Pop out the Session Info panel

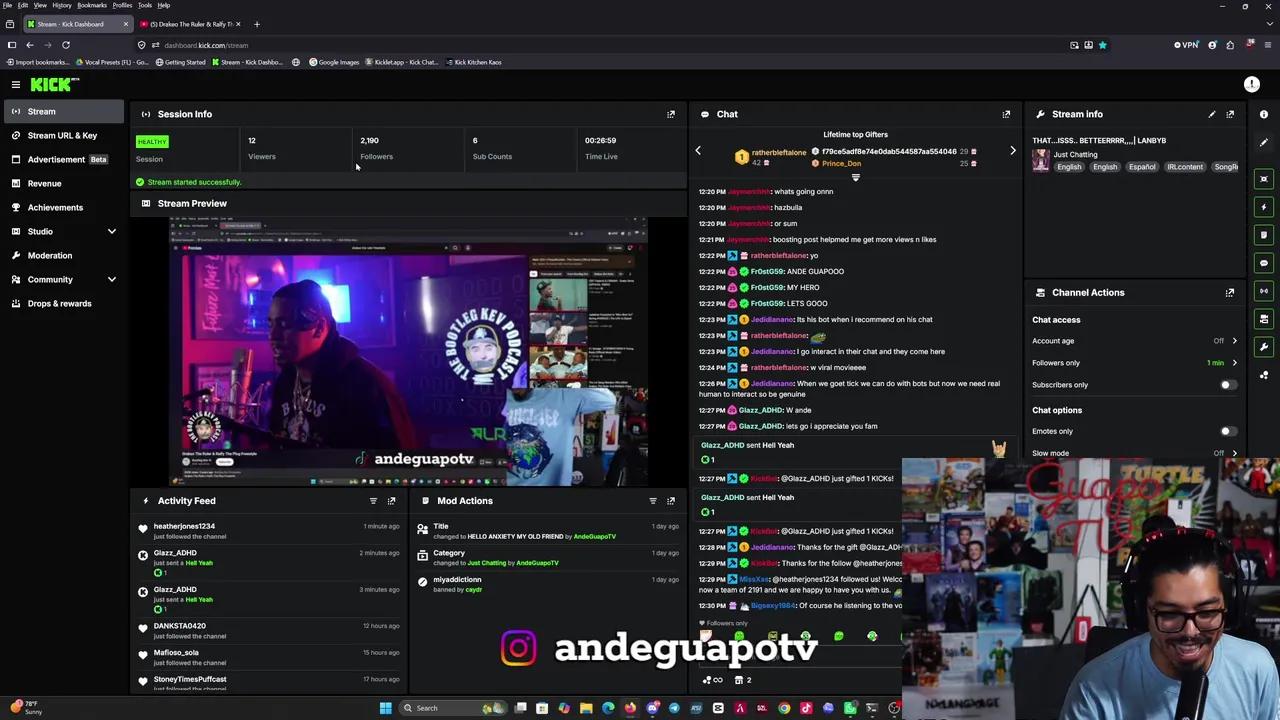coord(671,114)
